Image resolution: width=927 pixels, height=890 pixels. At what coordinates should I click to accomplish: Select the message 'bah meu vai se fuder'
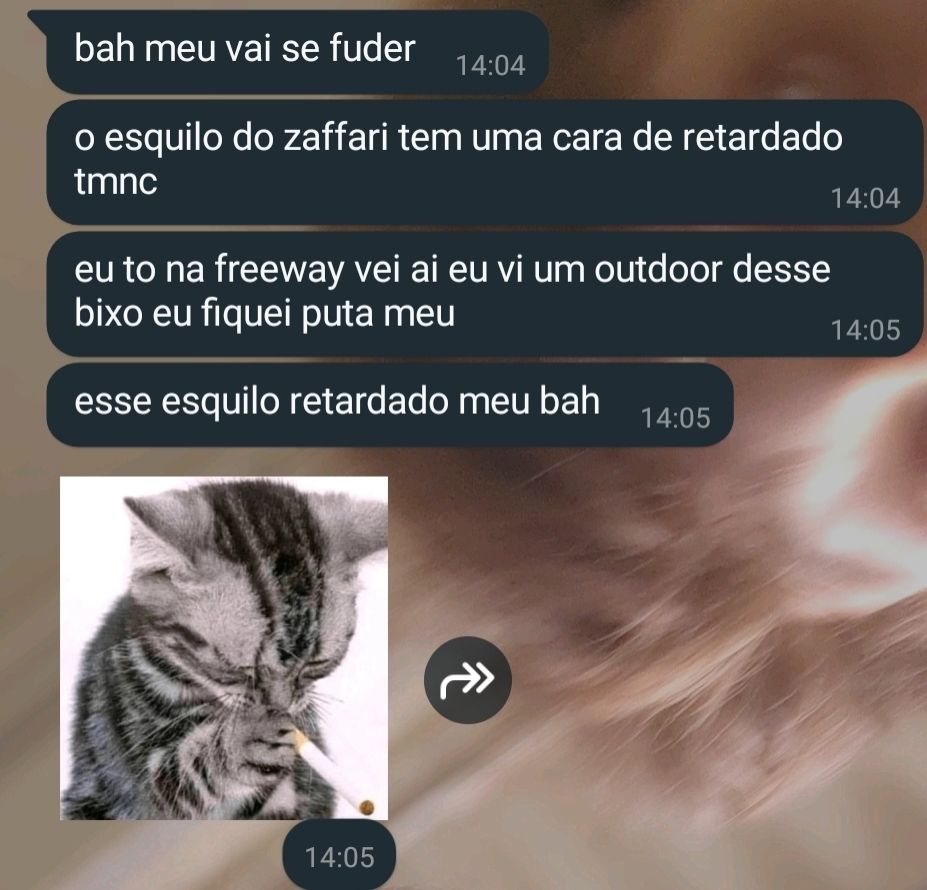click(297, 51)
